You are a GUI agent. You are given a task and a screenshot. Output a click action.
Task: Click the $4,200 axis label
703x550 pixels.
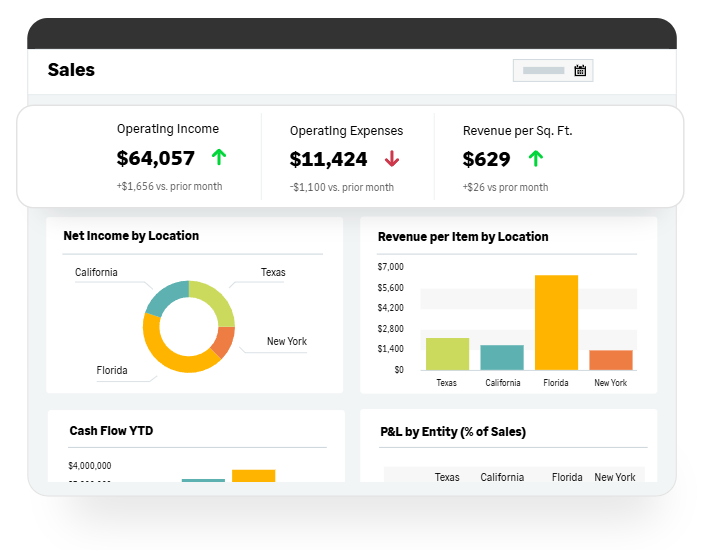pyautogui.click(x=391, y=308)
